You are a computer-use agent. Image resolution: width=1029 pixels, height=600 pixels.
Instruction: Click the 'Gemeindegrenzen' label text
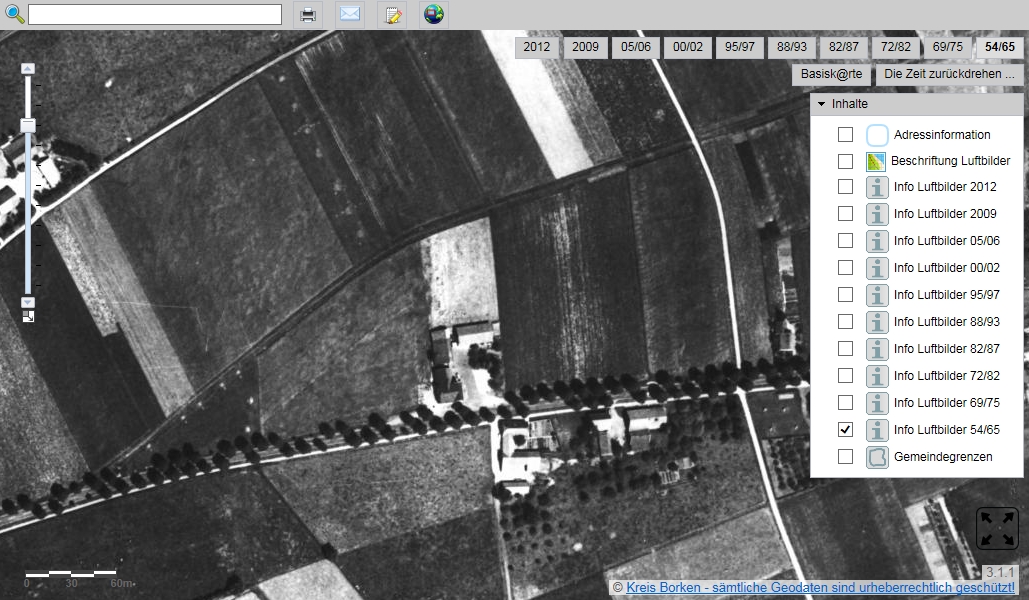tap(943, 457)
